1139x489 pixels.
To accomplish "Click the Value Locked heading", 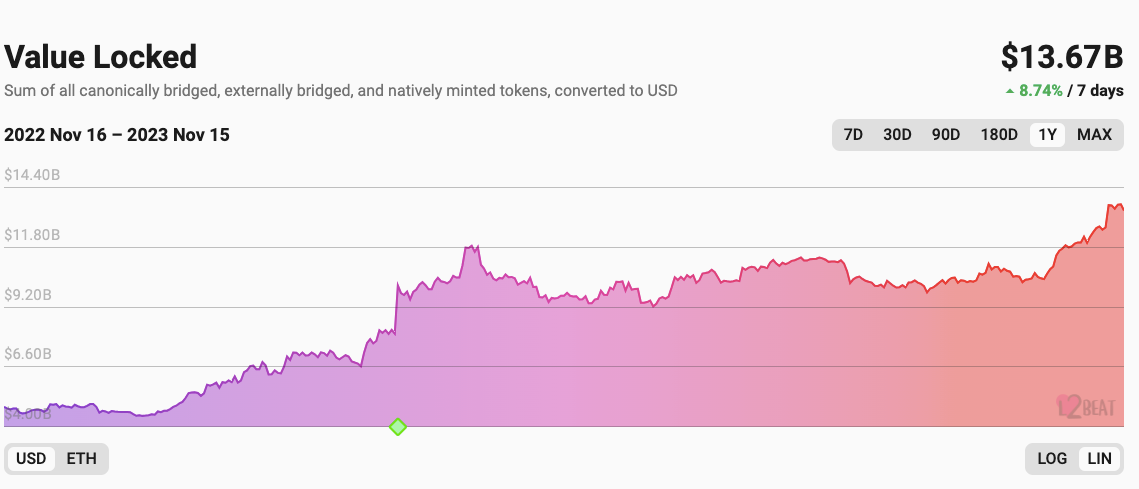I will (101, 56).
